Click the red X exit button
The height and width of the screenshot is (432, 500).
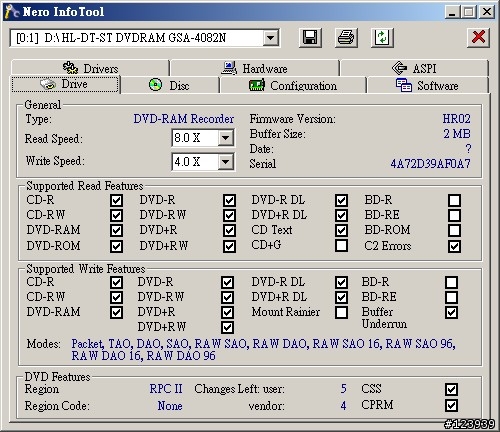(x=478, y=37)
